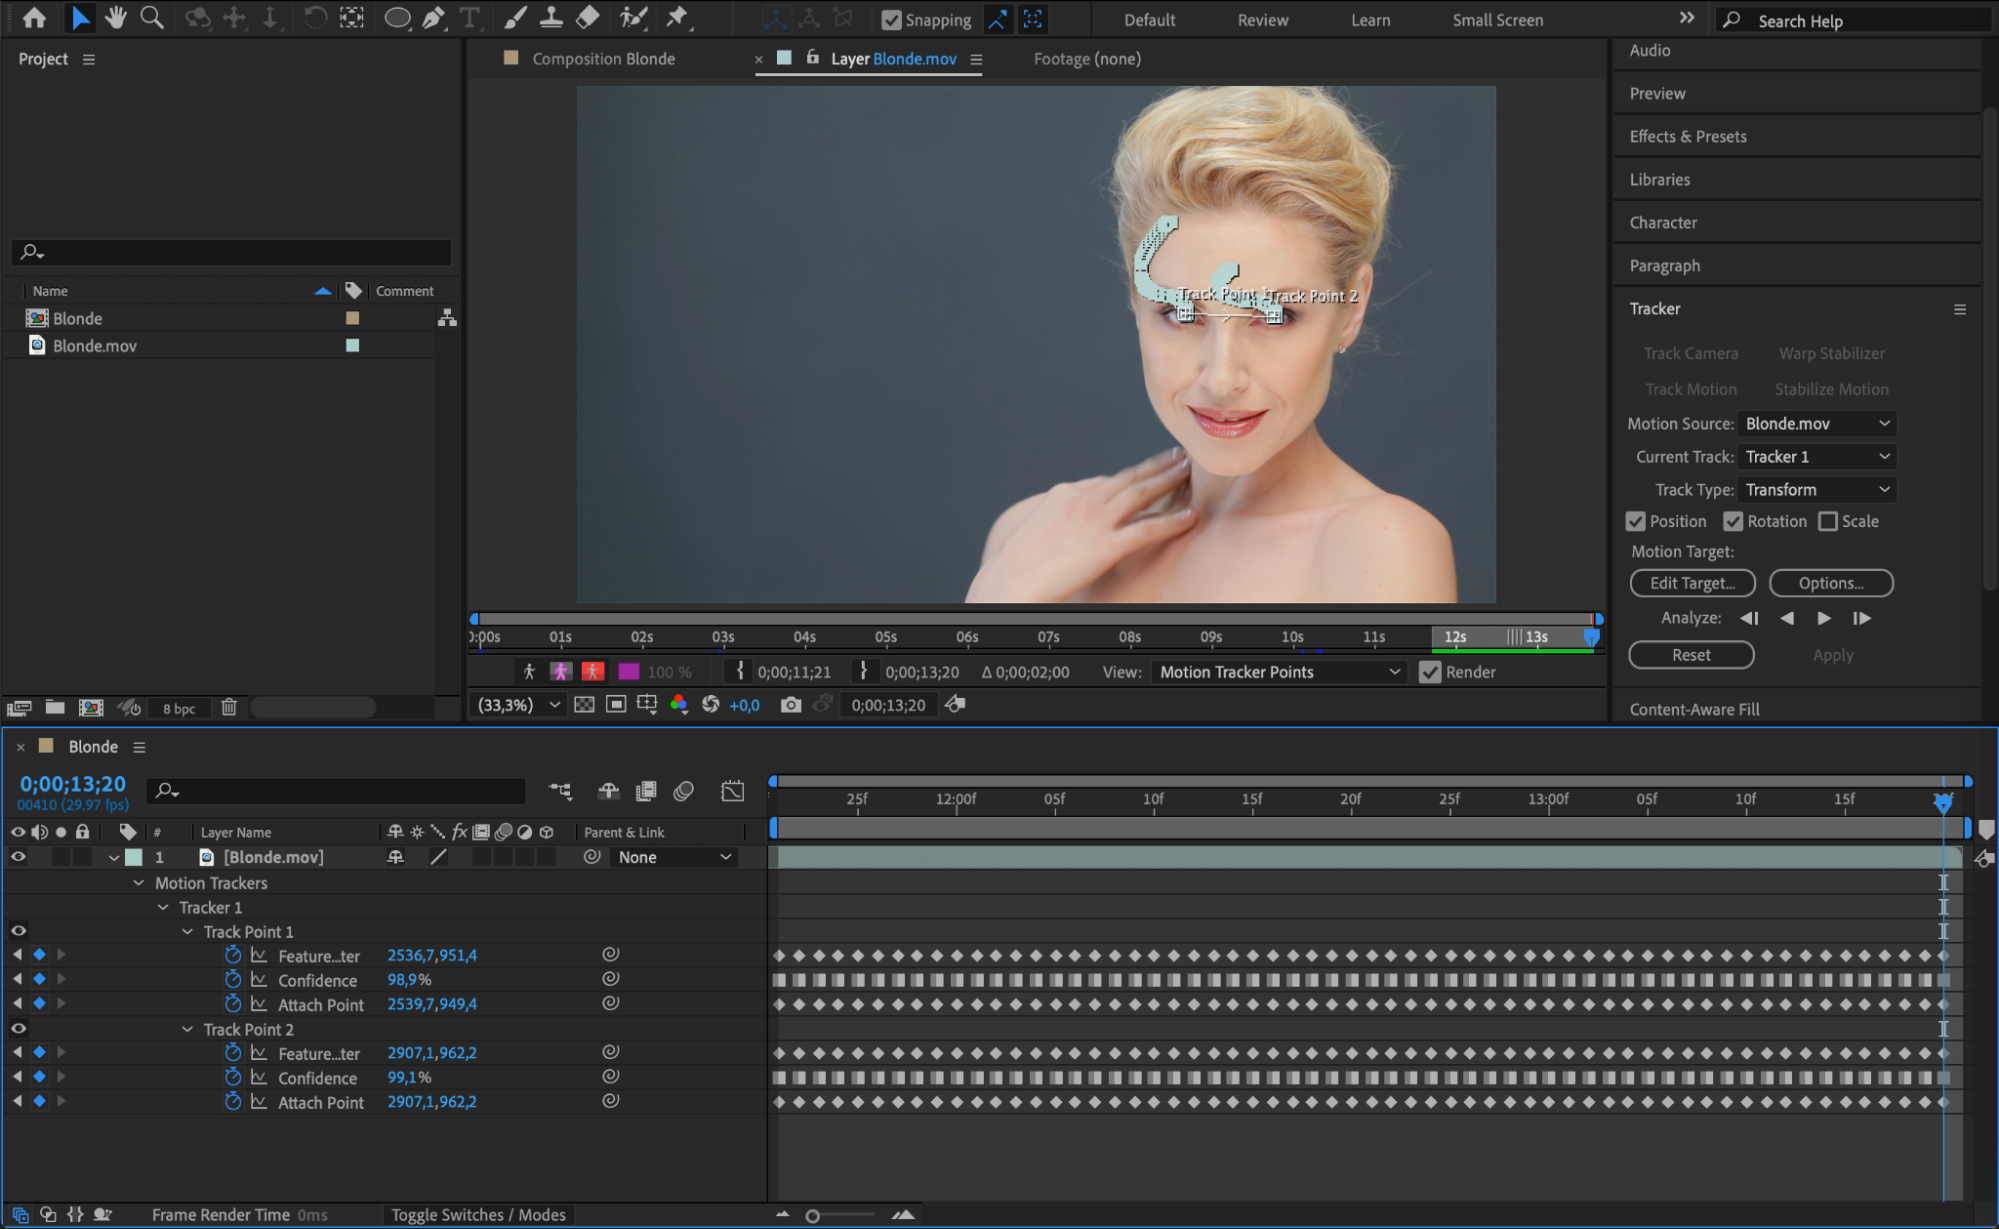
Task: Select the Hand tool in toolbar
Action: (x=116, y=17)
